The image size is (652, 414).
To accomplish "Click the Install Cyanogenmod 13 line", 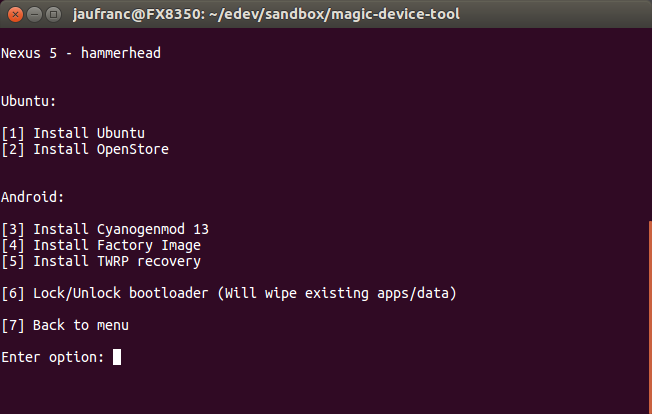I will click(x=105, y=229).
